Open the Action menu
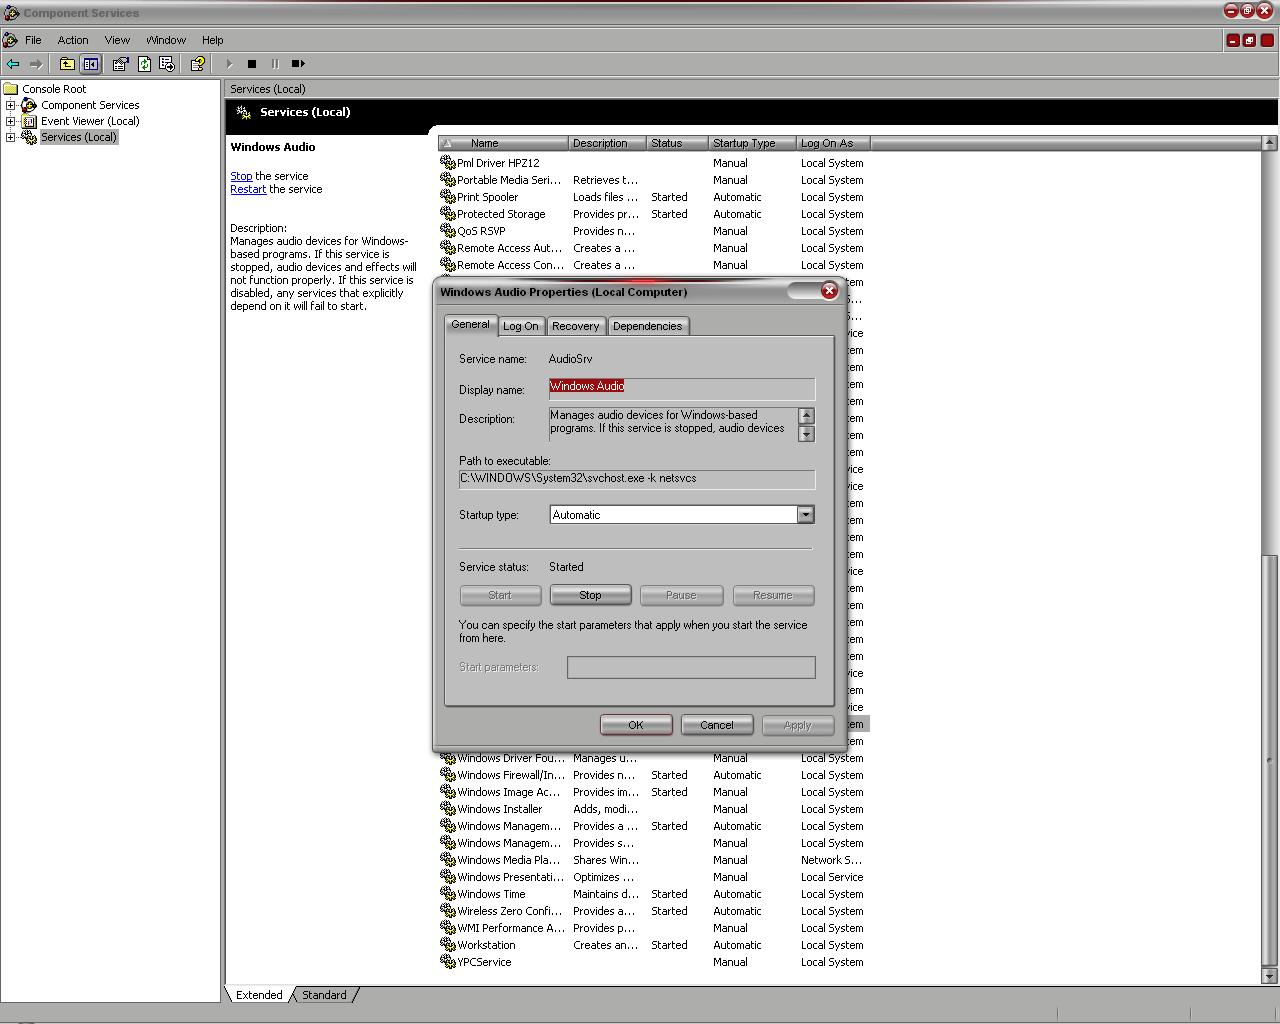The image size is (1280, 1024). point(73,40)
